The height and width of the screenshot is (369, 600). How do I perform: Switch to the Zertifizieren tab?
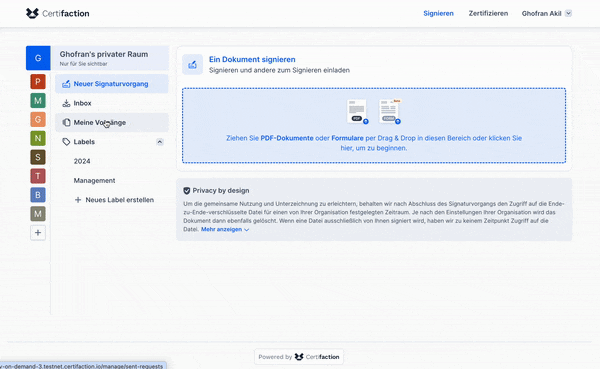488,13
